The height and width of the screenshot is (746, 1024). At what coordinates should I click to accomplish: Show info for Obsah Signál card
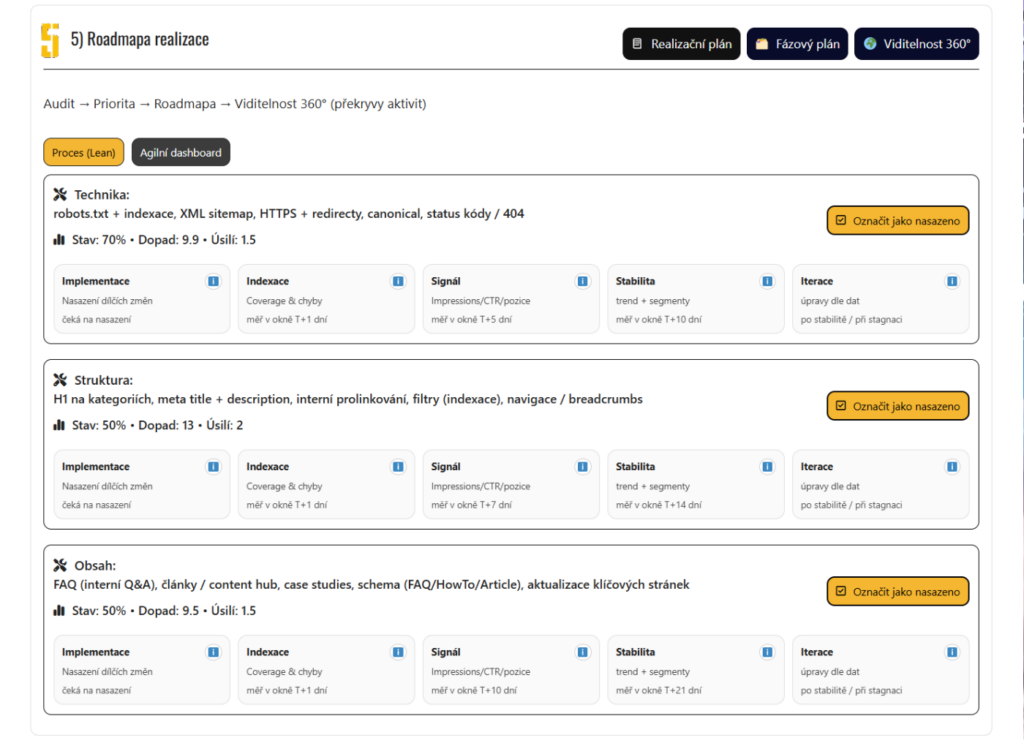coord(583,652)
